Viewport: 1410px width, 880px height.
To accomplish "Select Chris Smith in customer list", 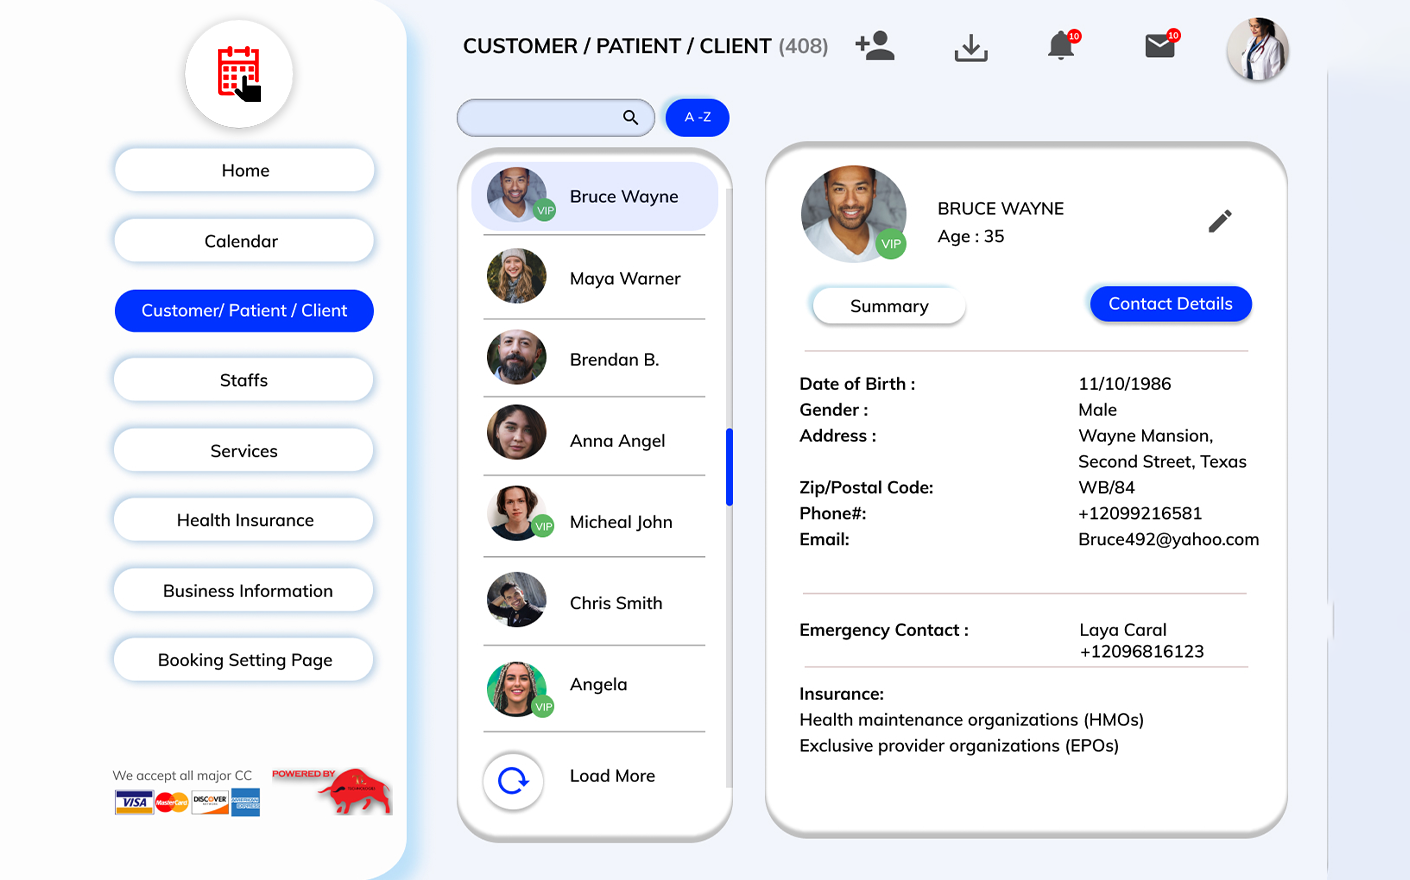I will point(595,603).
